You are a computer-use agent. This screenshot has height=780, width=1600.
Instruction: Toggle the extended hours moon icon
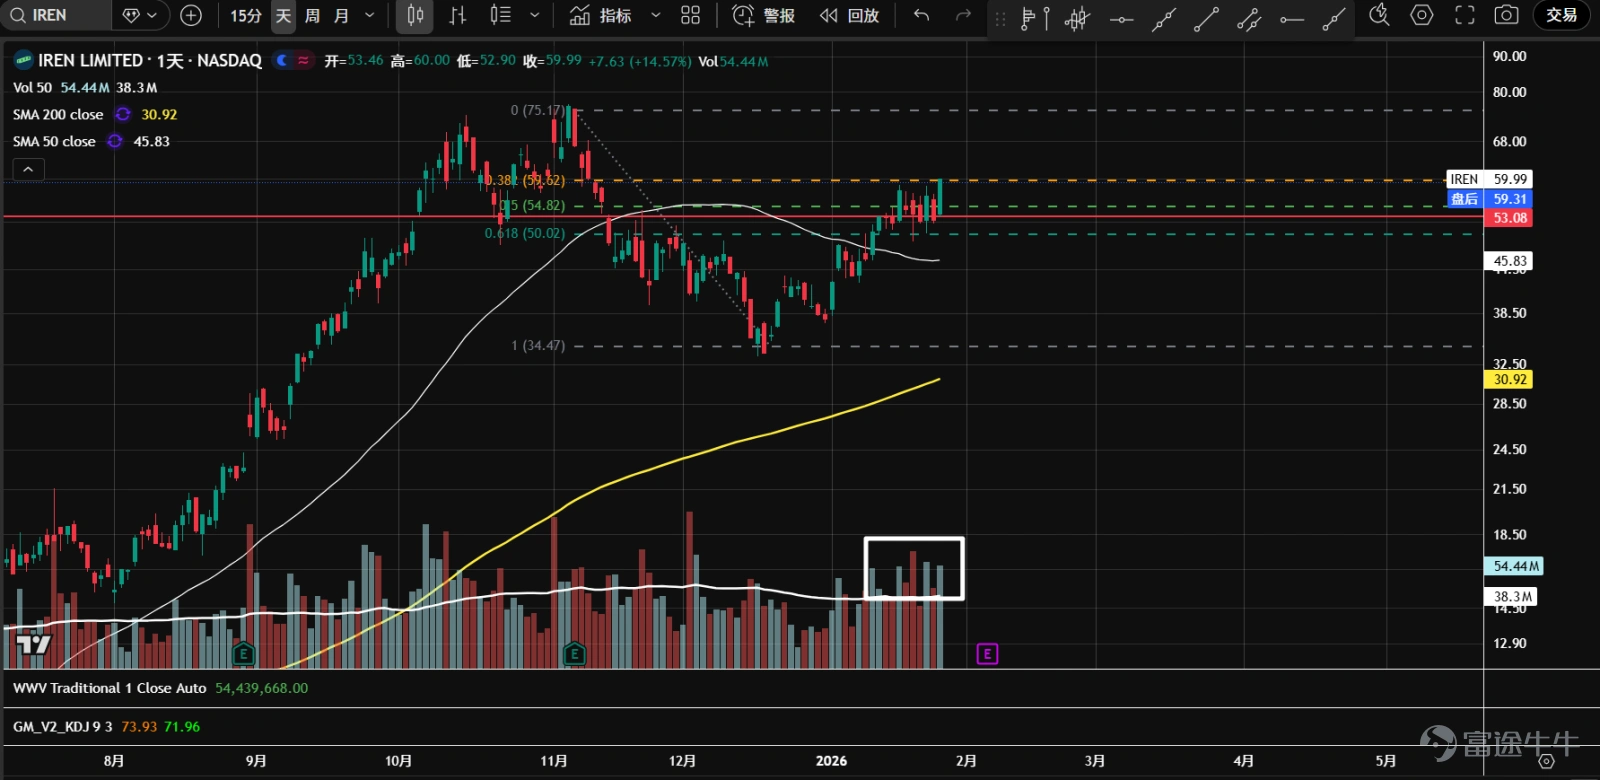[282, 61]
